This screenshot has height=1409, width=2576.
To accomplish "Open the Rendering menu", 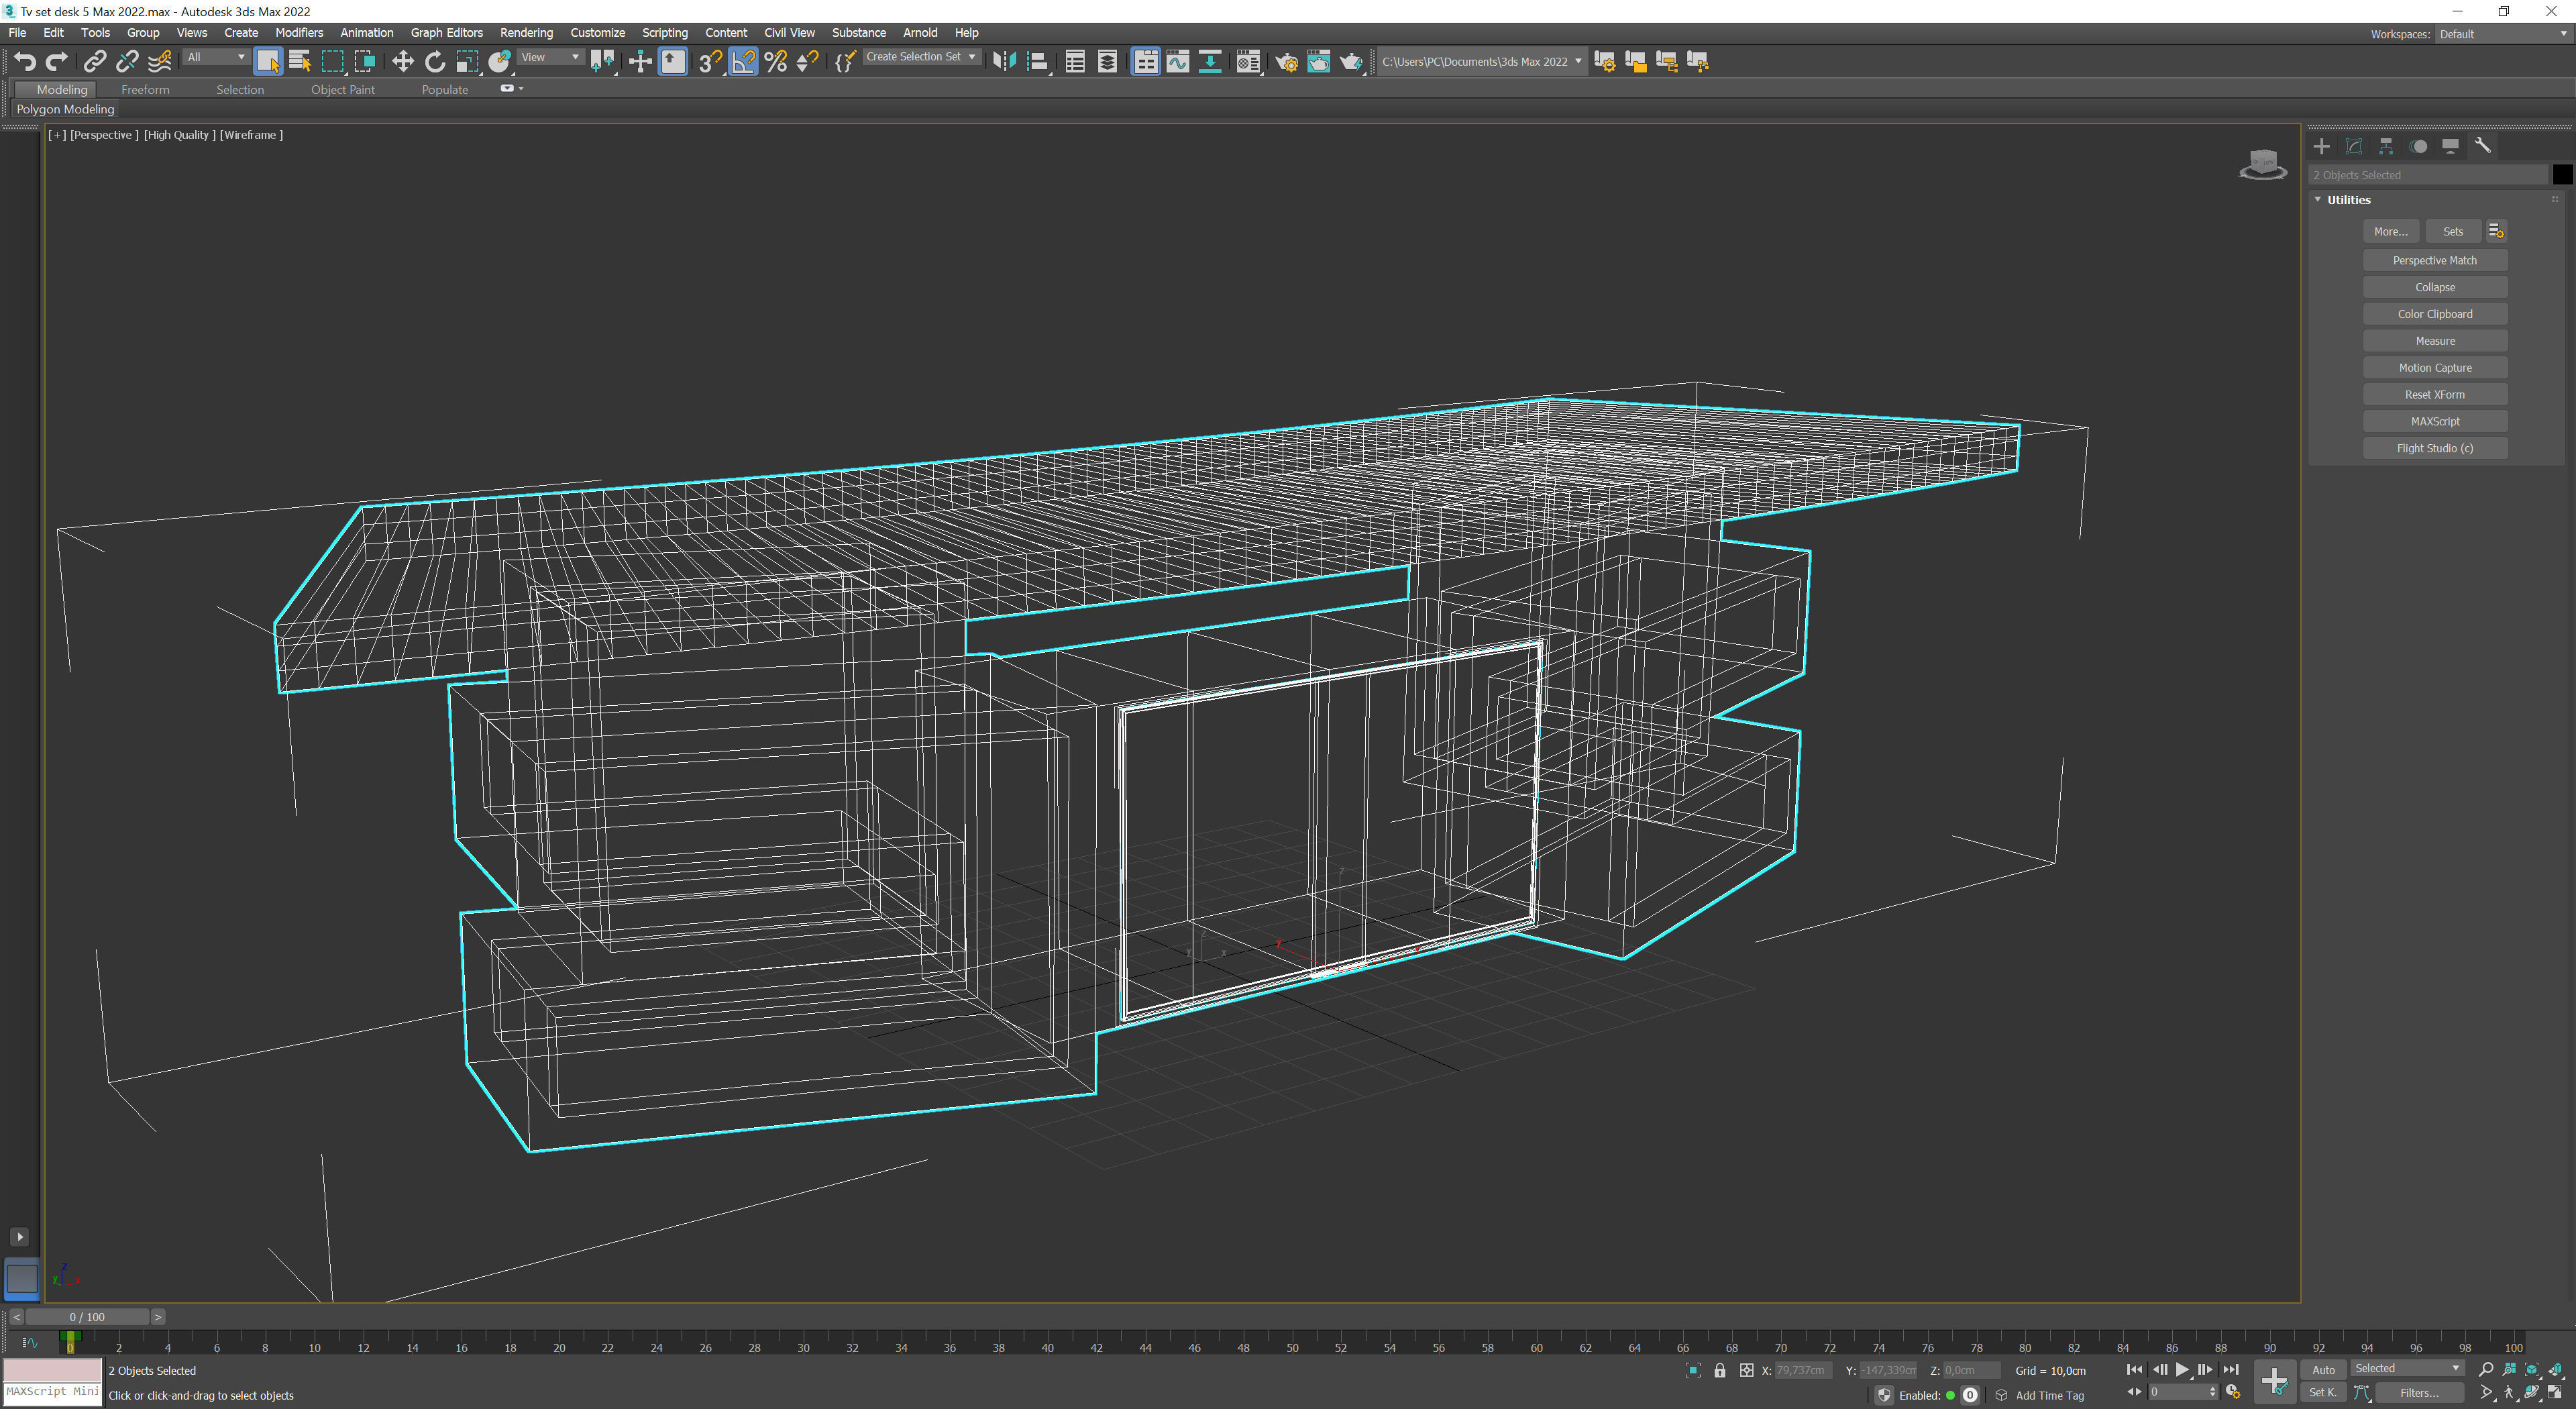I will (526, 33).
